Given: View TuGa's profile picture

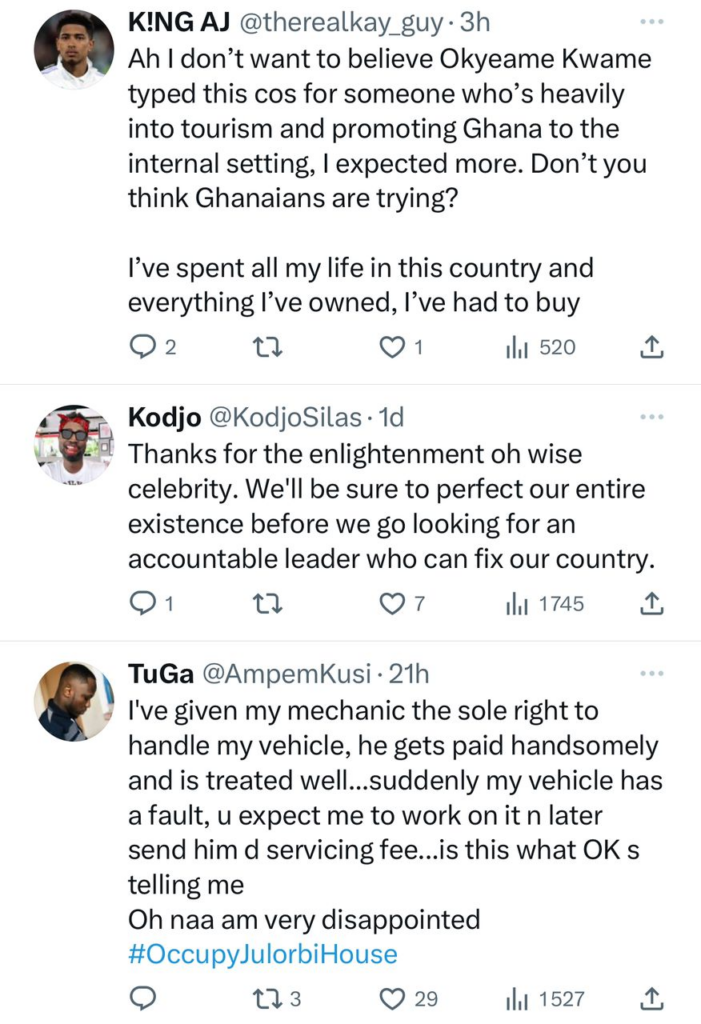Looking at the screenshot, I should (x=75, y=700).
